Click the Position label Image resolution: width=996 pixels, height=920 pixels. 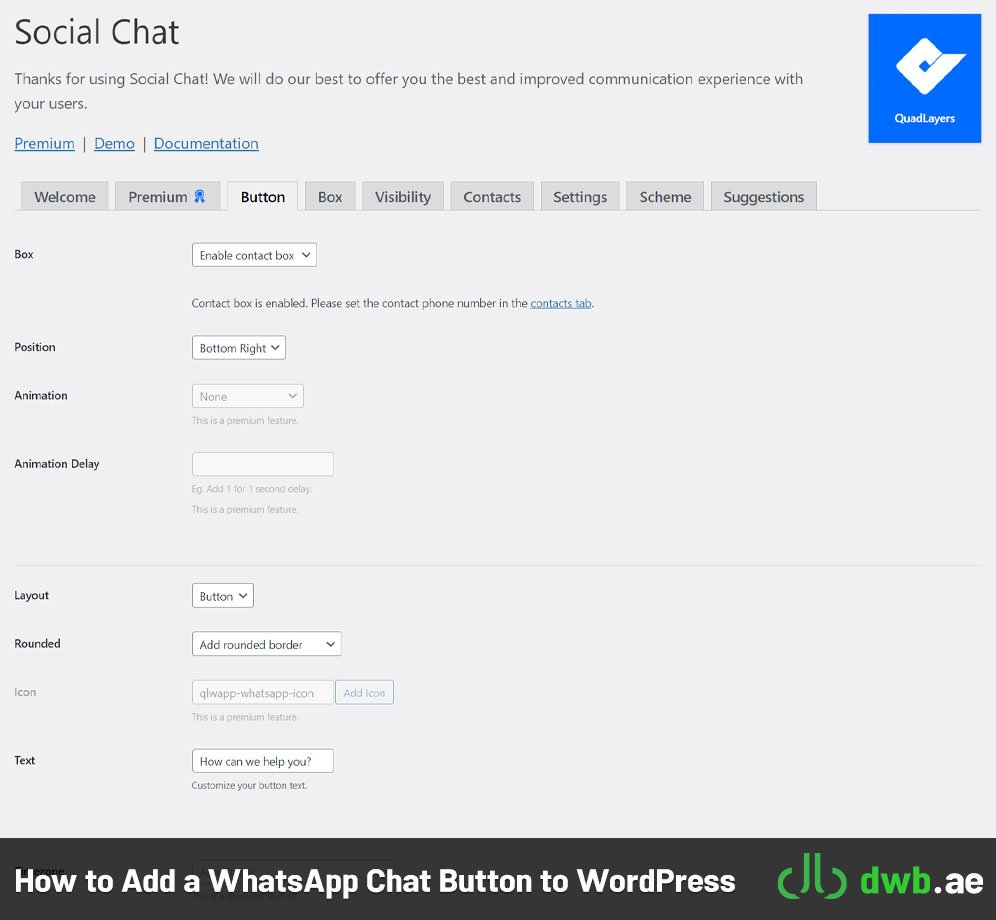[x=35, y=347]
